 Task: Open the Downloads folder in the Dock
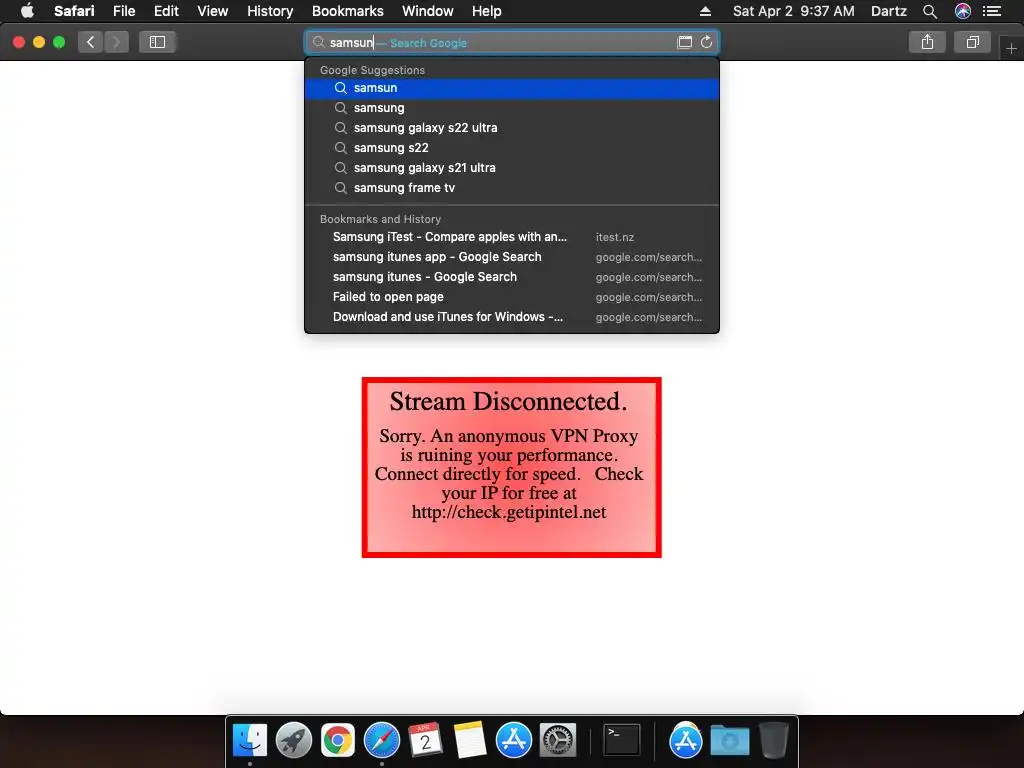[x=730, y=741]
